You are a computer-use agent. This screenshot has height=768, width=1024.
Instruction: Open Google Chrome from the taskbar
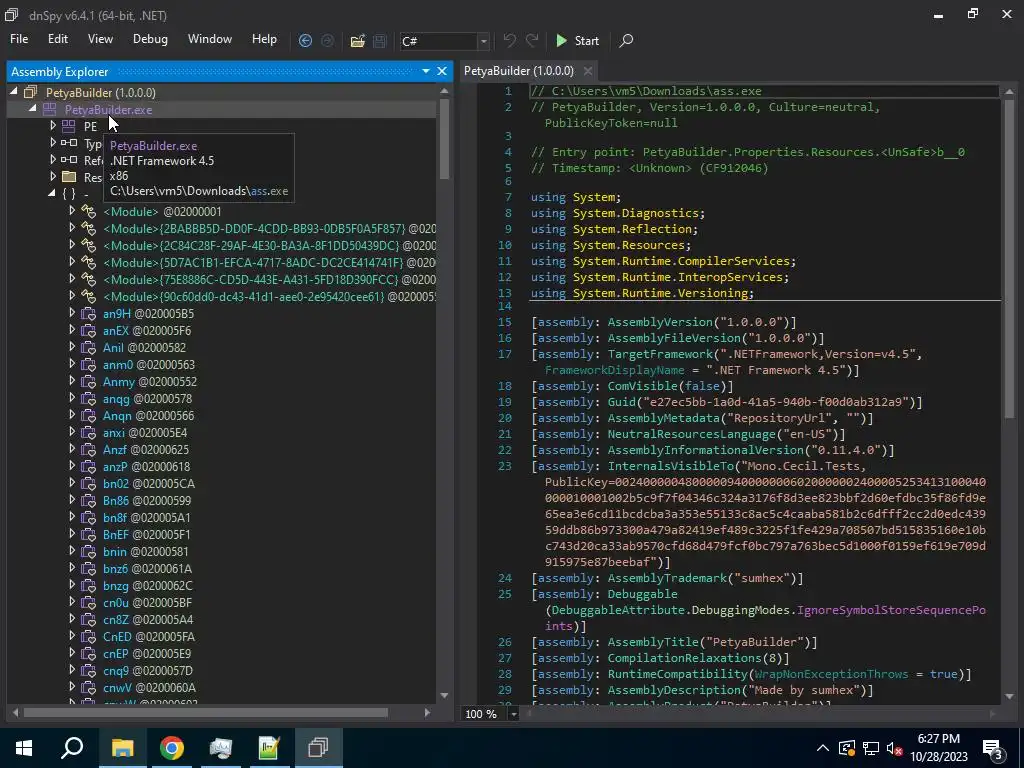point(171,748)
